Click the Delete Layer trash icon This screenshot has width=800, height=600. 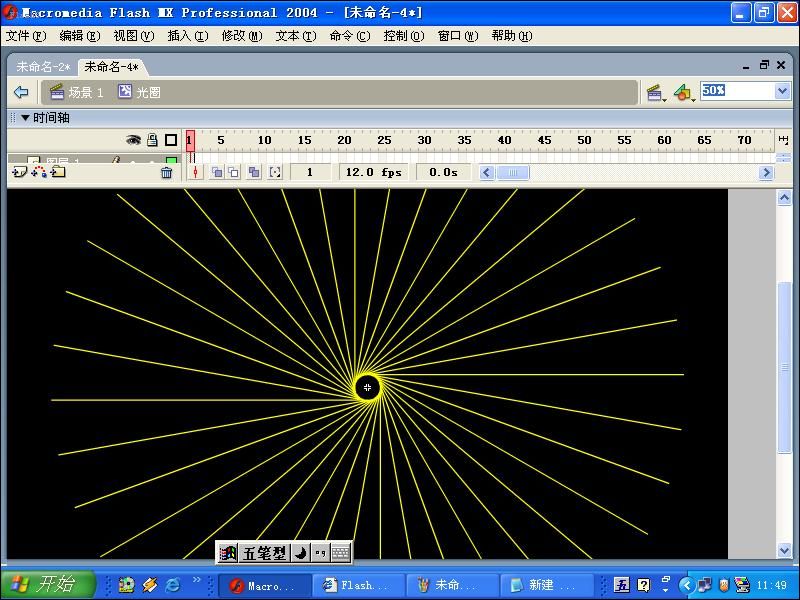tap(166, 173)
